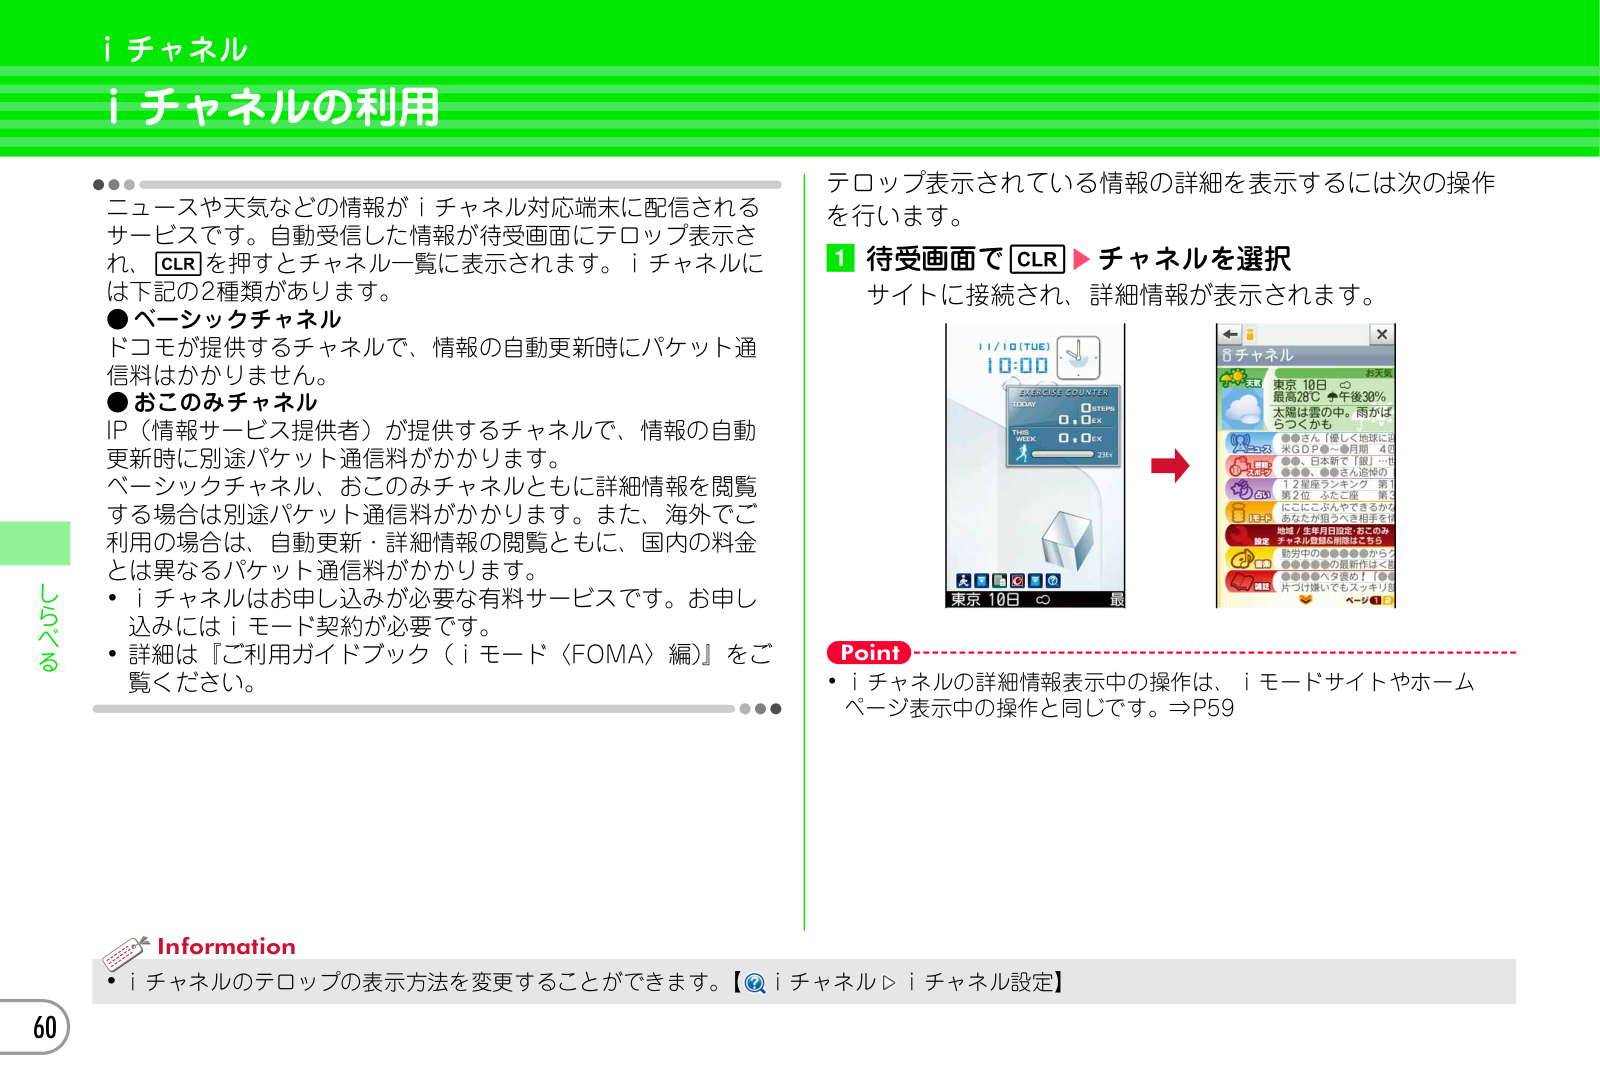This screenshot has height=1089, width=1600.
Task: Open the fortune-telling 占い channel icon
Action: 1249,490
